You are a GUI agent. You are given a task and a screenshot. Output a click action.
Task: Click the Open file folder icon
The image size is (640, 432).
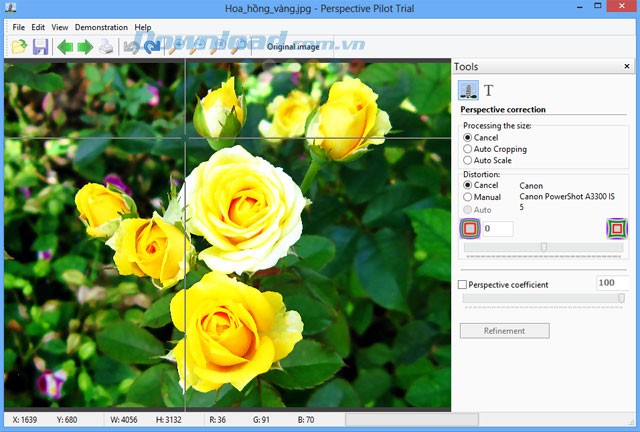click(19, 46)
